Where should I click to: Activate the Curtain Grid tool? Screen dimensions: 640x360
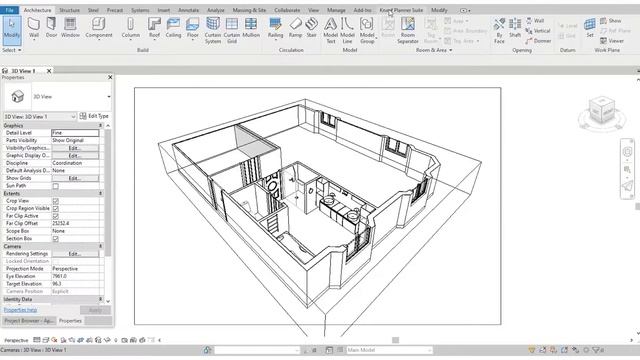pyautogui.click(x=232, y=30)
